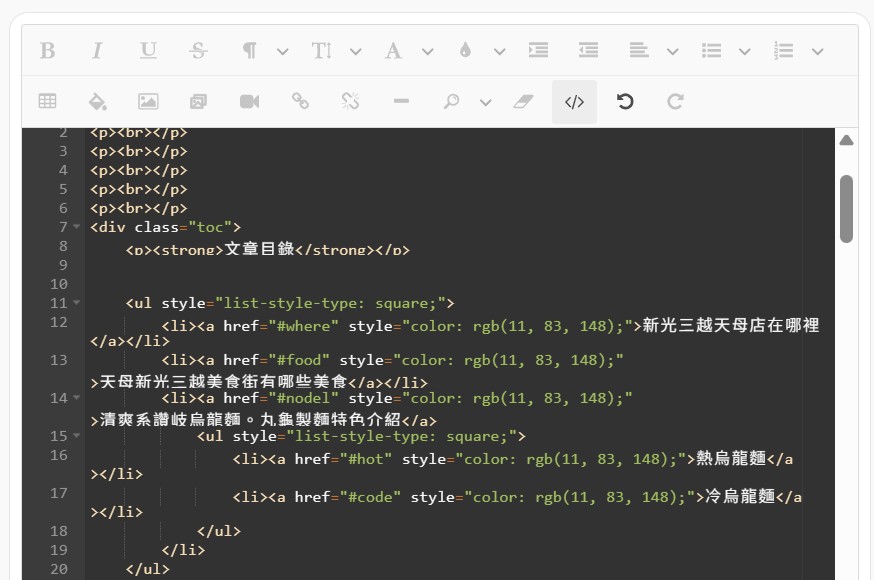Click the paint bucket fill icon
The height and width of the screenshot is (580, 874).
[x=98, y=101]
